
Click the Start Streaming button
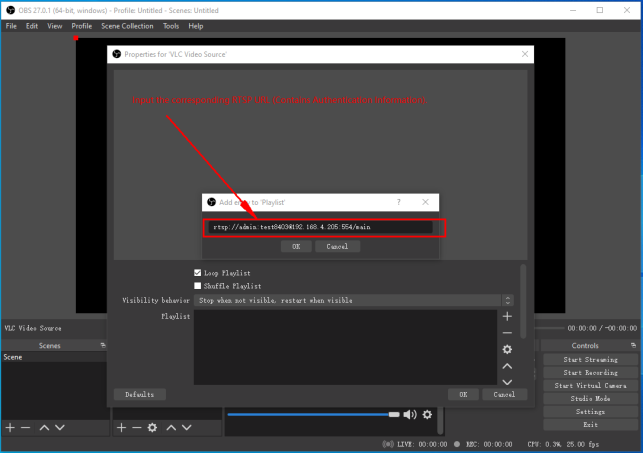click(x=590, y=359)
